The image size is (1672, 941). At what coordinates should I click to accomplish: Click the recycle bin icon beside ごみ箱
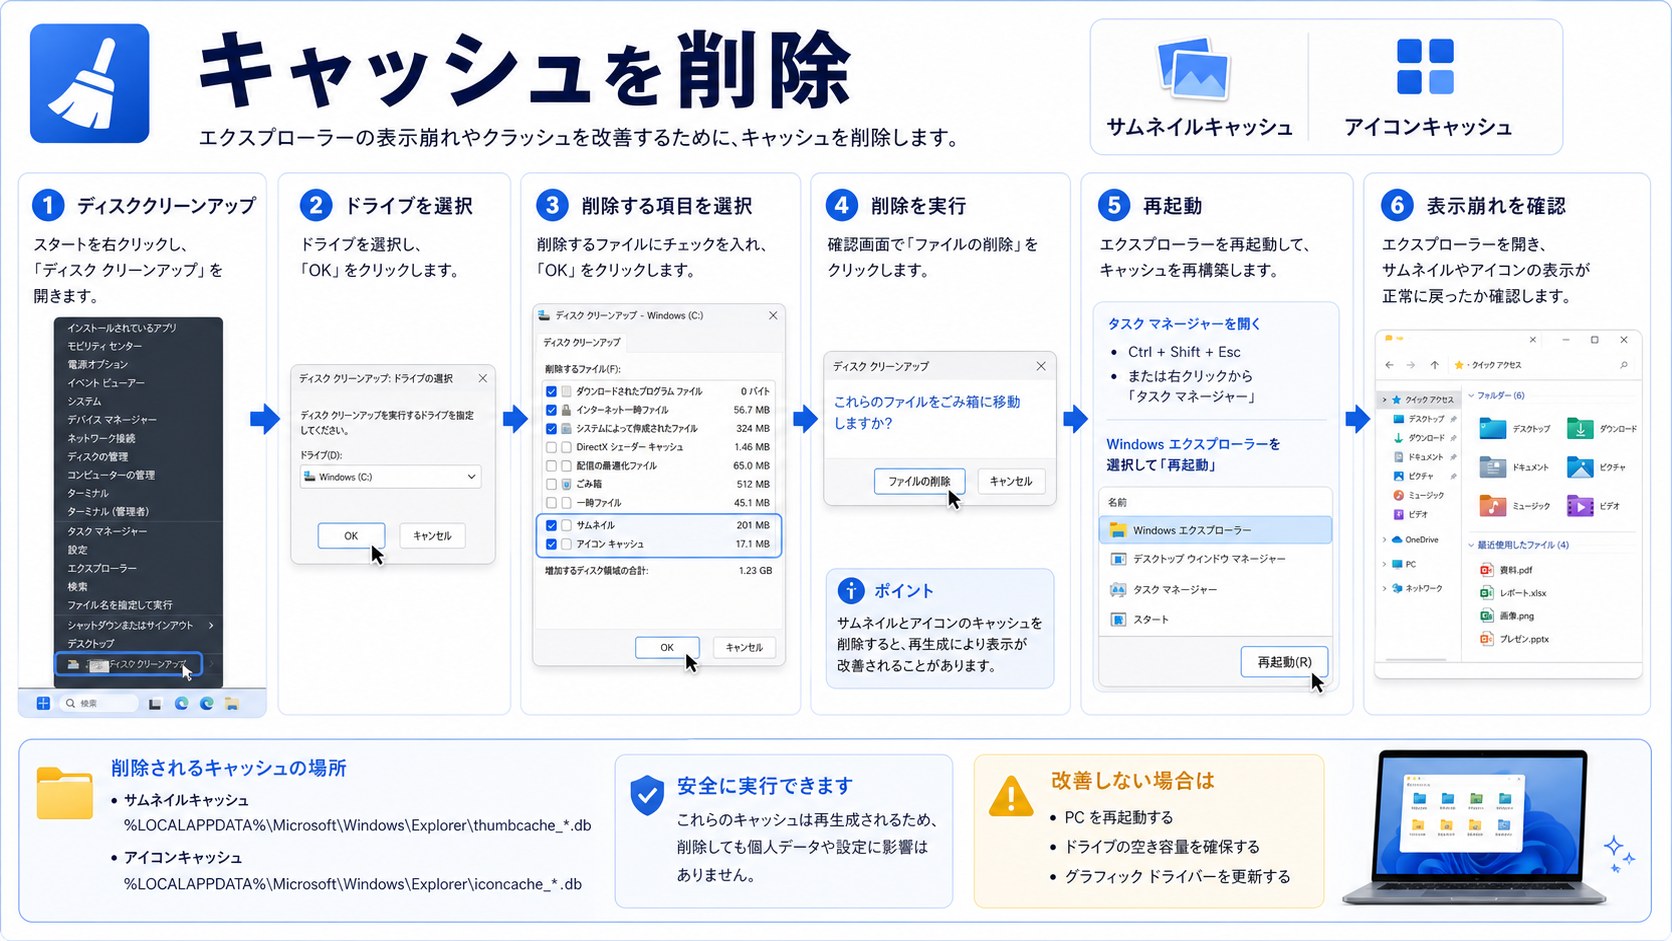566,484
